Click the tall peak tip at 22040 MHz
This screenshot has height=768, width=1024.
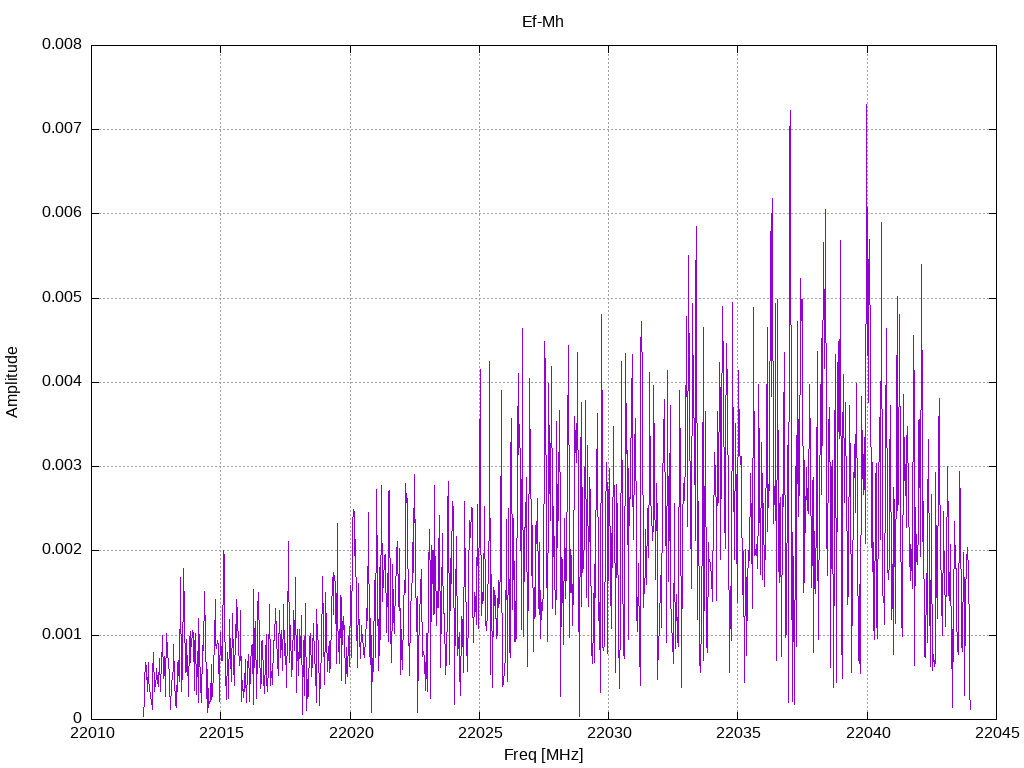point(866,105)
